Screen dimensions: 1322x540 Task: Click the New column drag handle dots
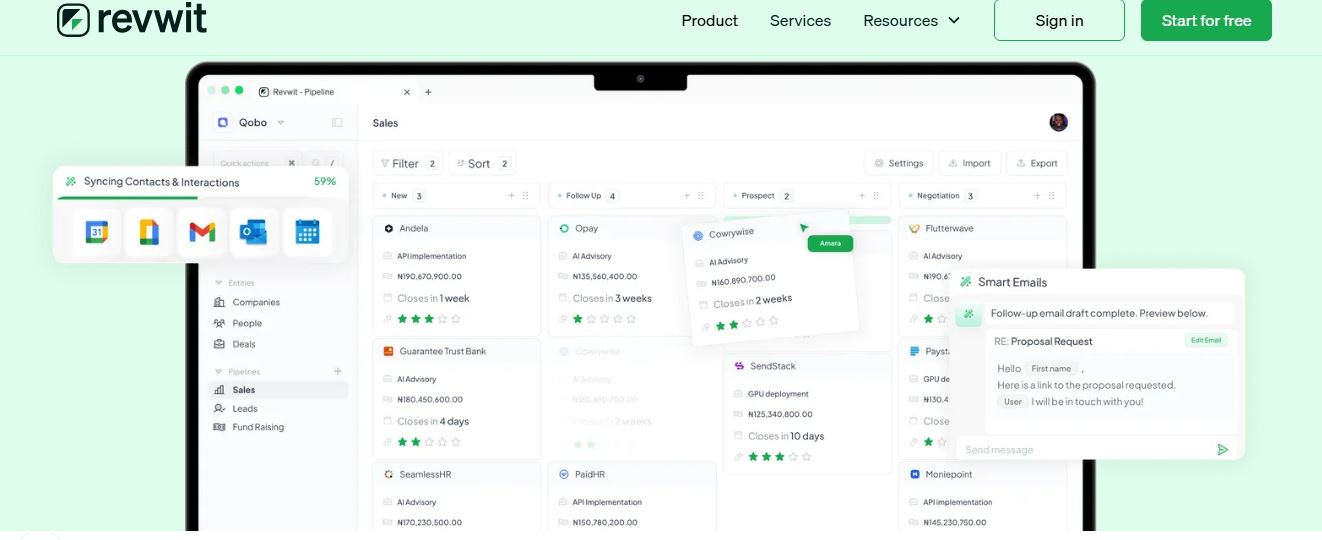(x=526, y=196)
